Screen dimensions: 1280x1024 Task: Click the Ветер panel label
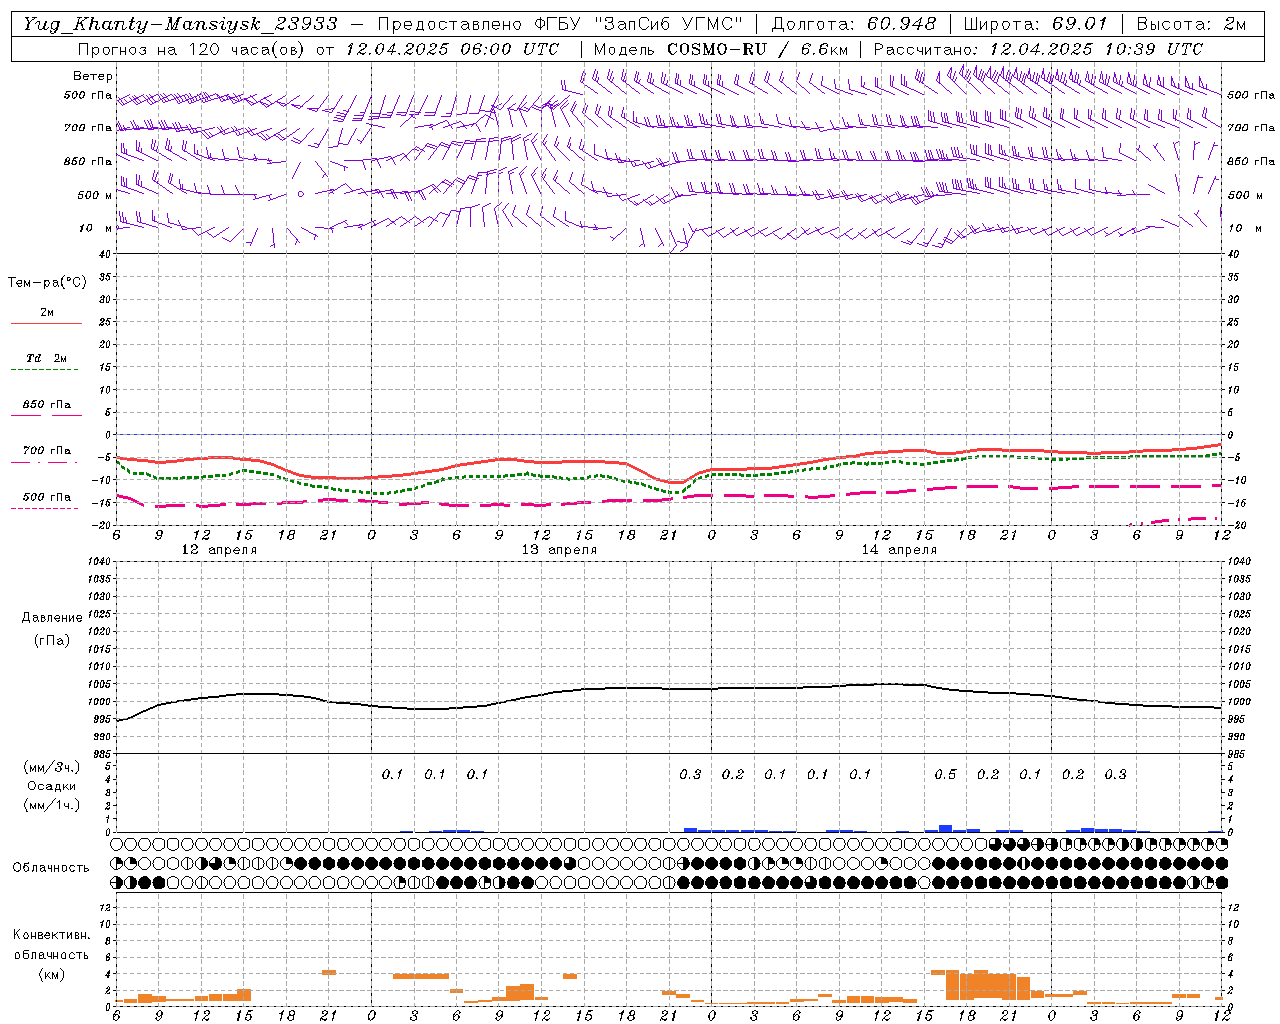(x=92, y=76)
